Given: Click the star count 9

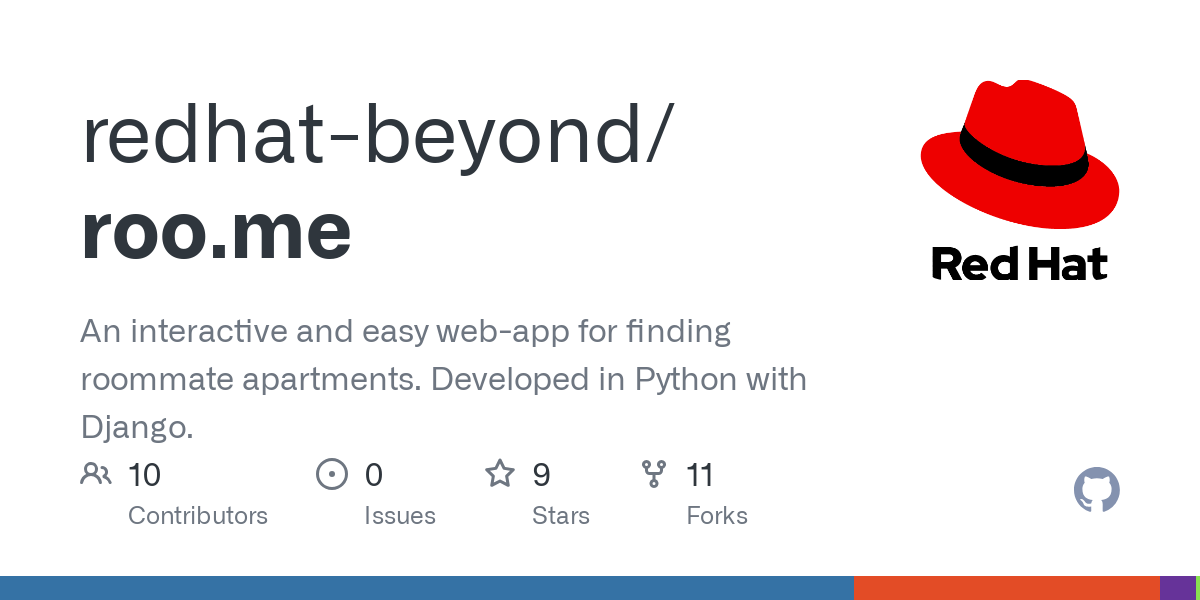Looking at the screenshot, I should coord(541,474).
